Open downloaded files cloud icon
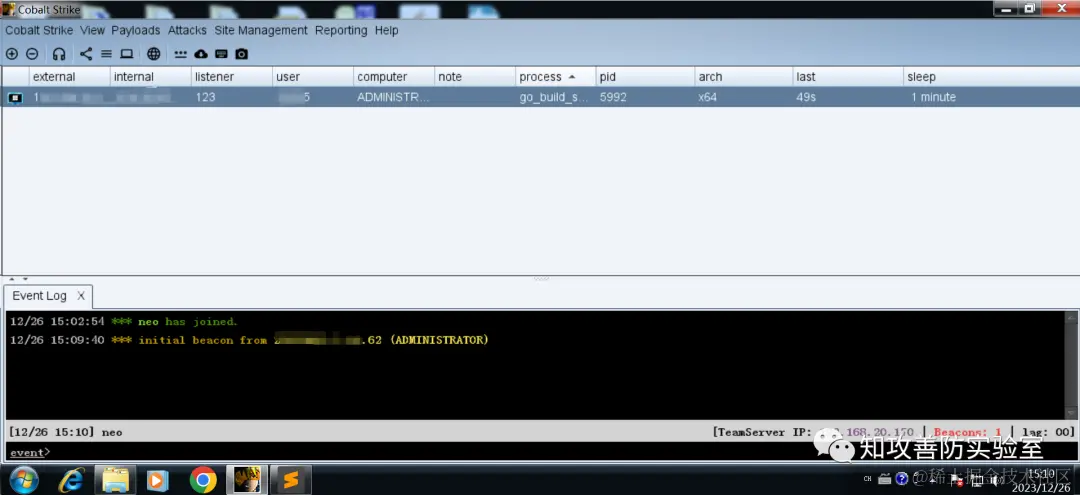Image resolution: width=1080 pixels, height=495 pixels. 200,54
